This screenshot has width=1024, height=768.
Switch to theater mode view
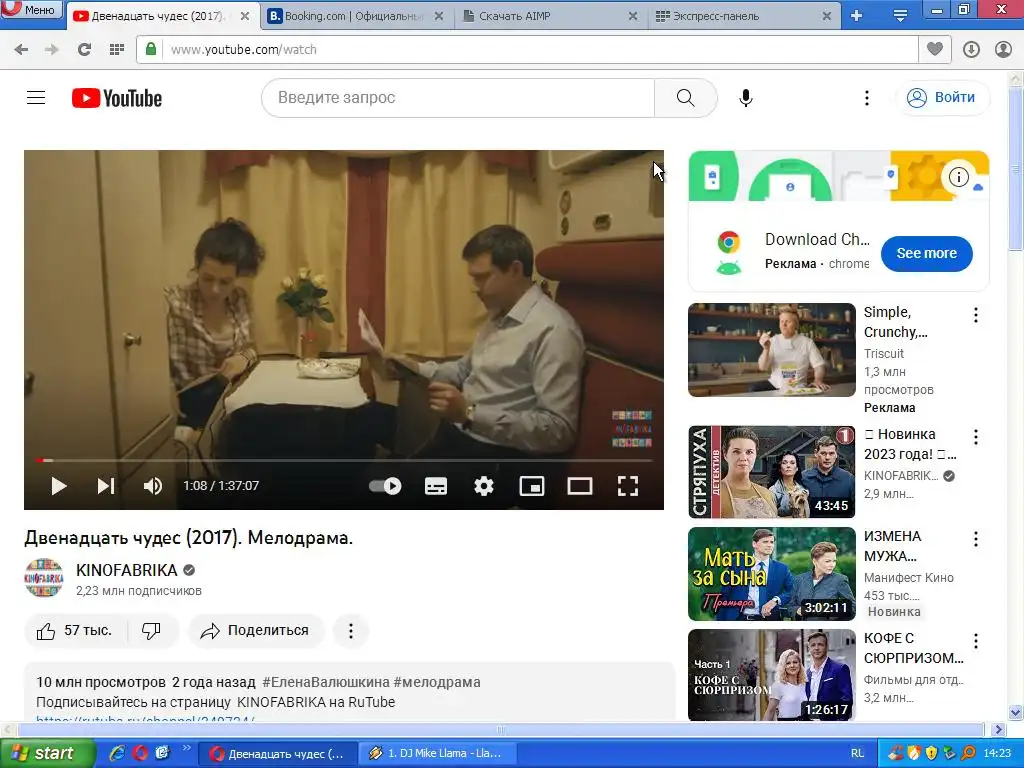click(579, 486)
